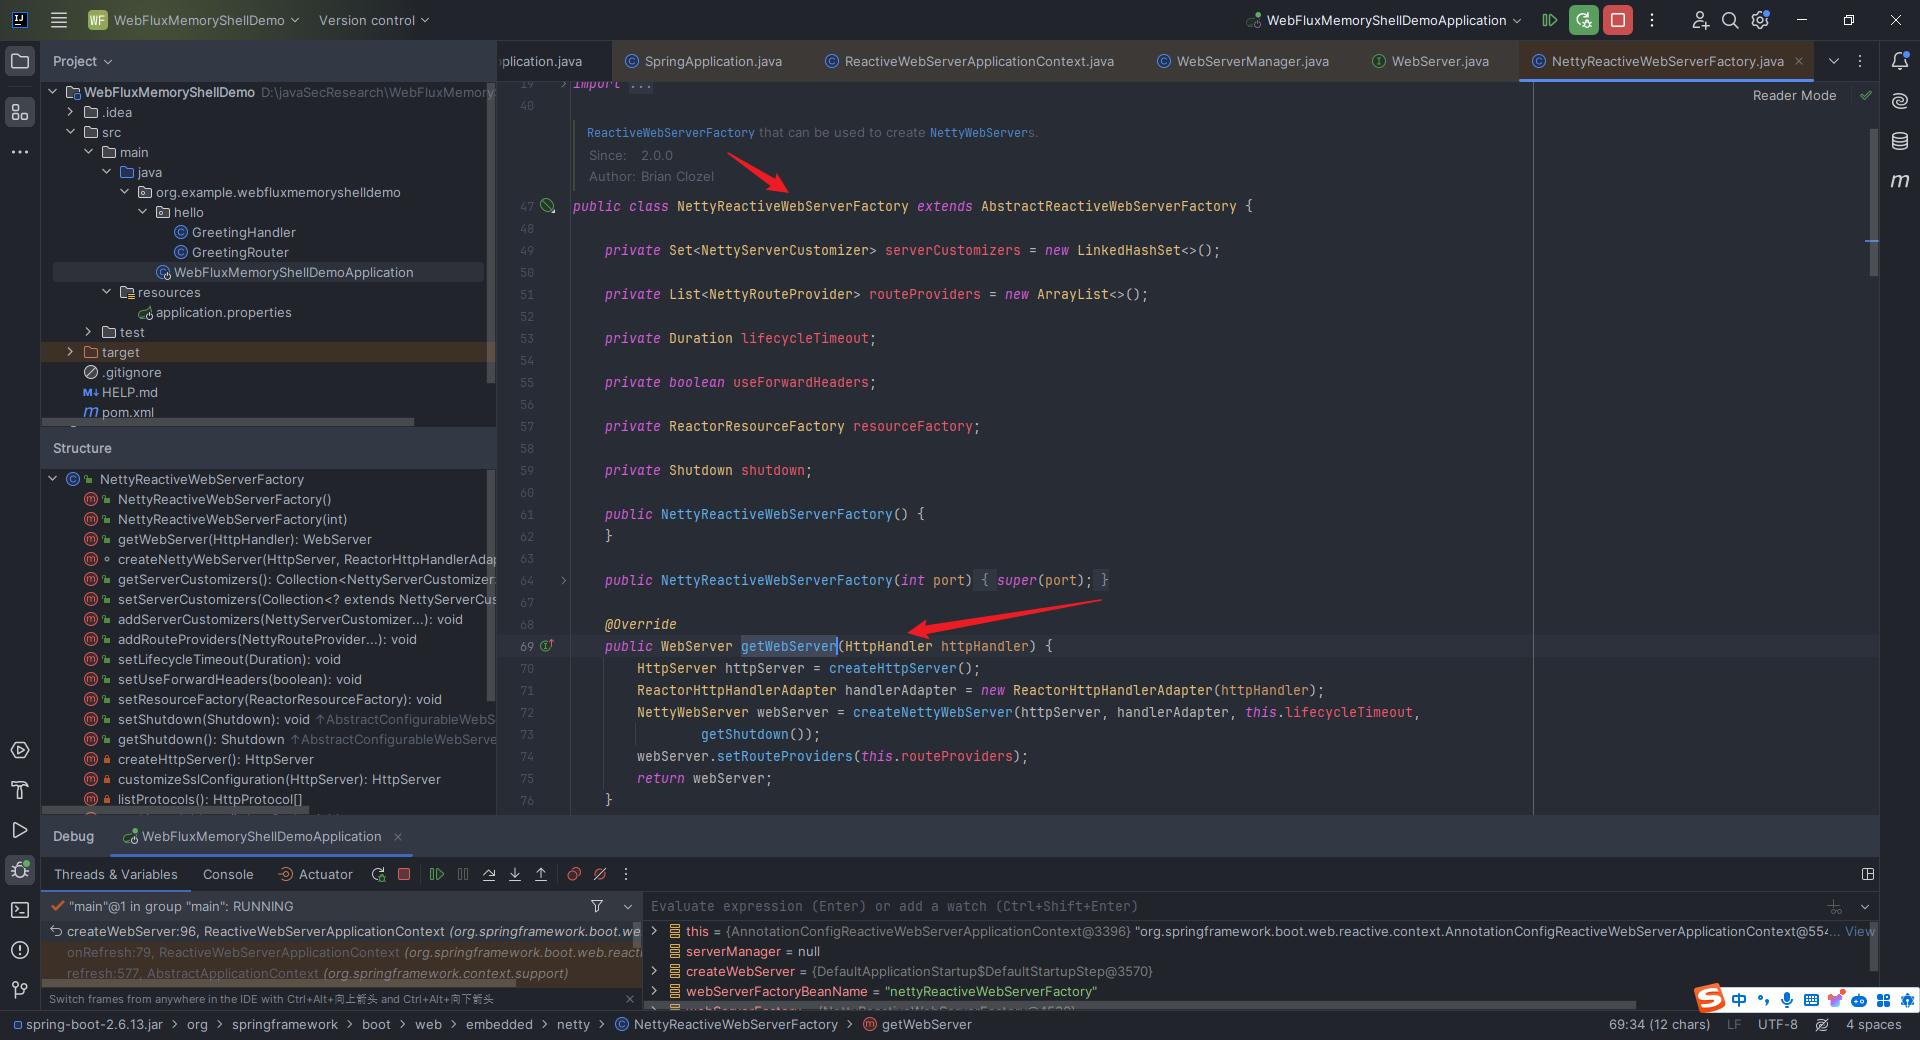Resume program in Debug panel toolbar
1920x1040 pixels.
pyautogui.click(x=437, y=874)
